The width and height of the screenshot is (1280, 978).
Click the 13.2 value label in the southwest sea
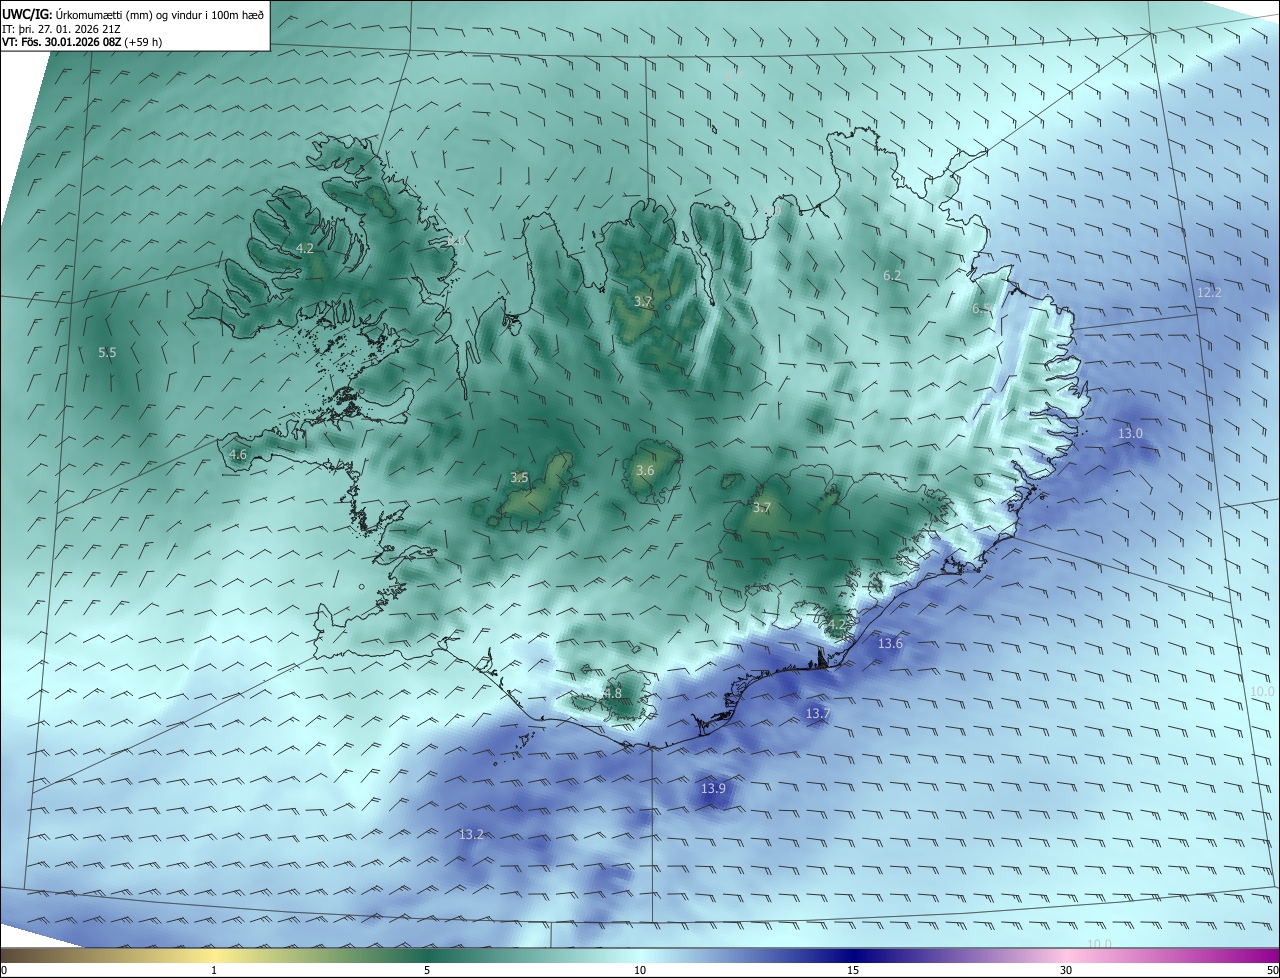(471, 834)
